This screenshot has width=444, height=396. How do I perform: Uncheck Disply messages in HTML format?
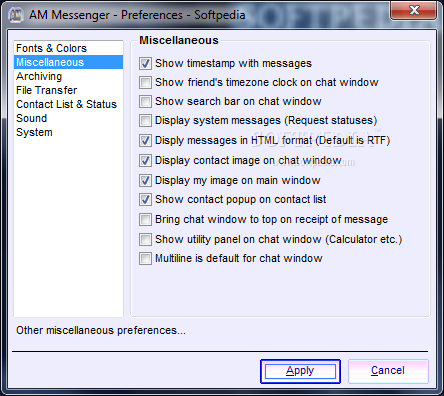tap(145, 140)
